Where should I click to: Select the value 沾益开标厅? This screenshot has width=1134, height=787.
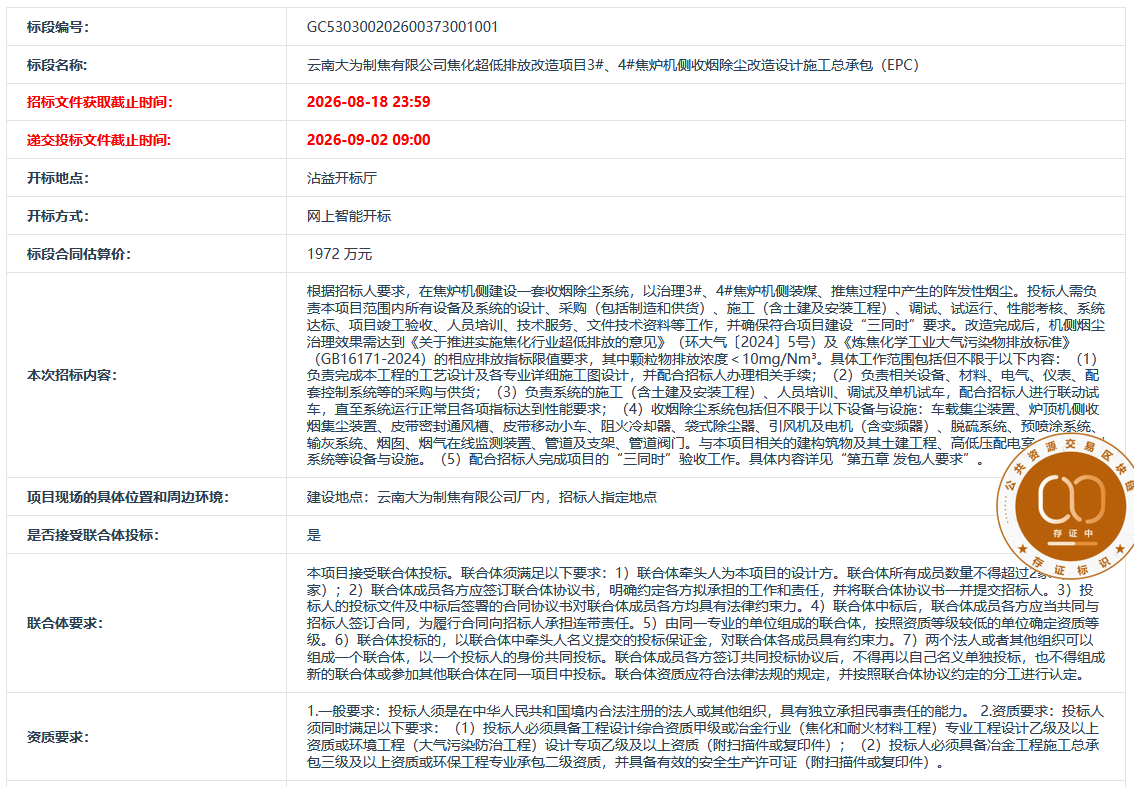[x=341, y=178]
